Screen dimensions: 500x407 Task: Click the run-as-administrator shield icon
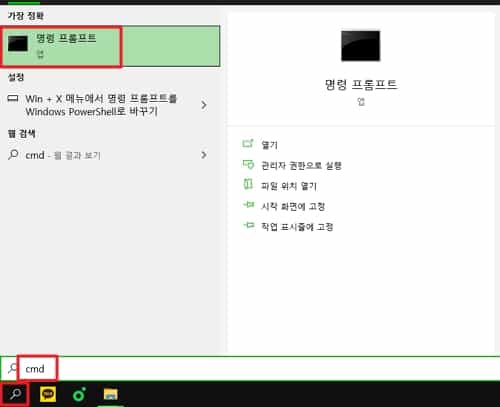pyautogui.click(x=248, y=164)
